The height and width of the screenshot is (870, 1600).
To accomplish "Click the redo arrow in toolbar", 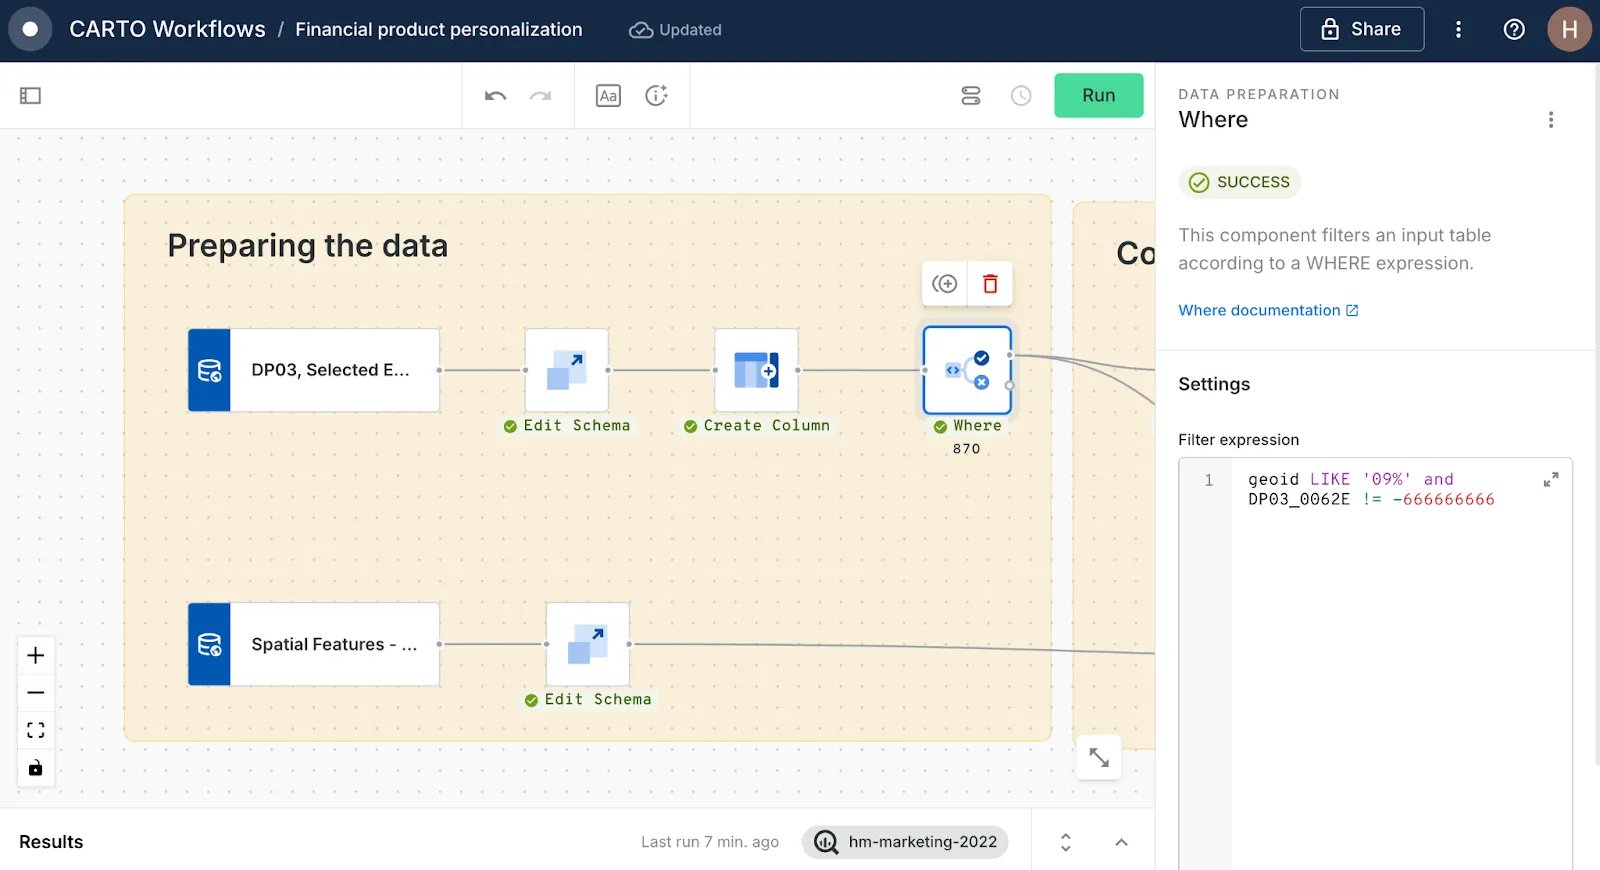I will pos(541,96).
